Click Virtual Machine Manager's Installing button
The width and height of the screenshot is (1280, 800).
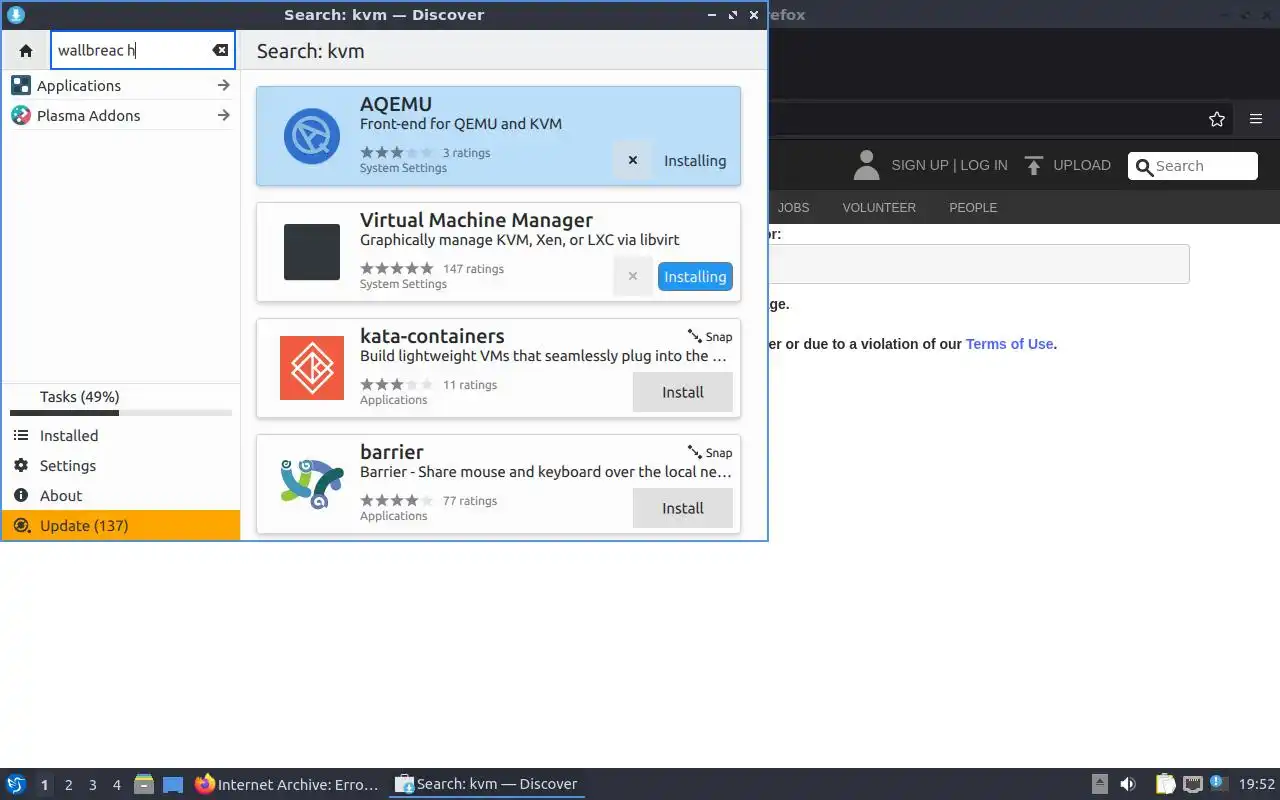tap(695, 277)
